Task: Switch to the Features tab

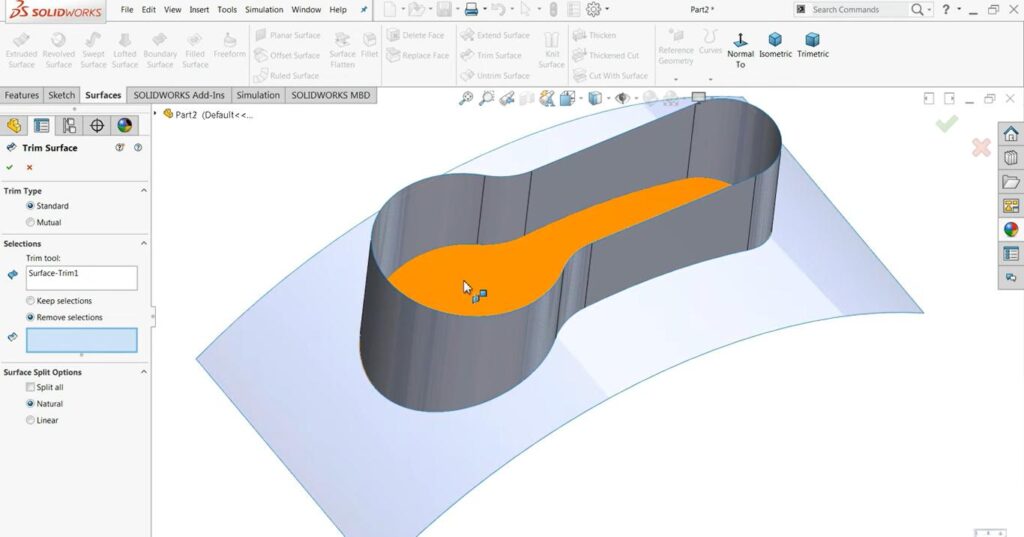Action: point(22,95)
